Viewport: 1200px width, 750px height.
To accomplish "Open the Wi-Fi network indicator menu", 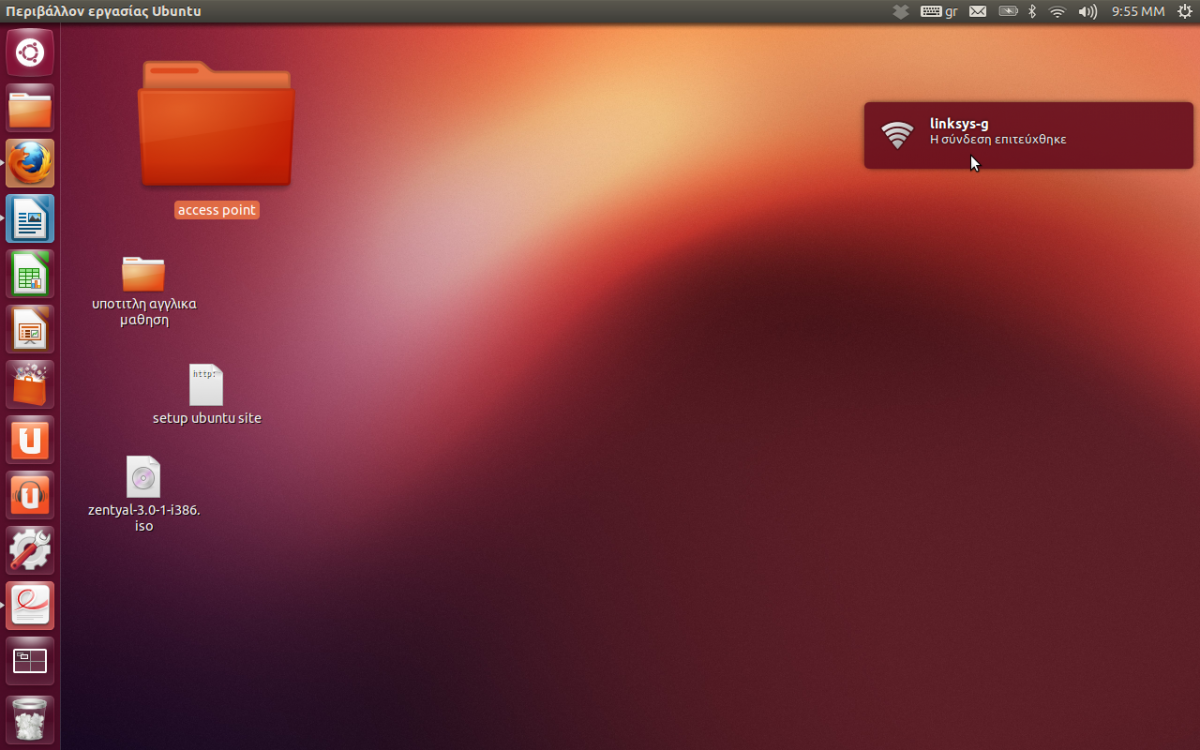I will coord(1058,11).
